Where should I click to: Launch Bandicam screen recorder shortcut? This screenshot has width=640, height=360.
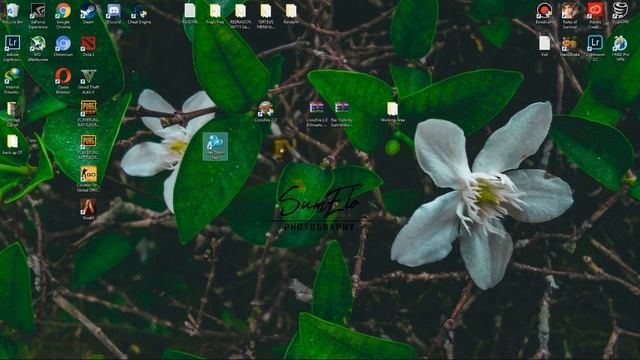click(x=544, y=13)
